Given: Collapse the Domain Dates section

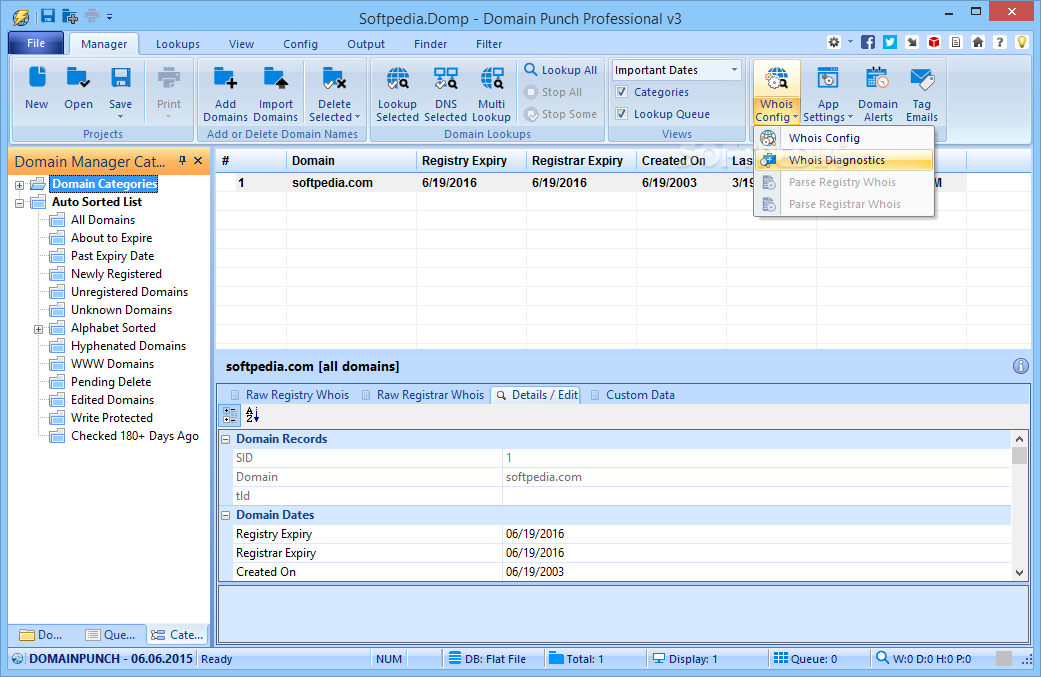Looking at the screenshot, I should [x=226, y=515].
